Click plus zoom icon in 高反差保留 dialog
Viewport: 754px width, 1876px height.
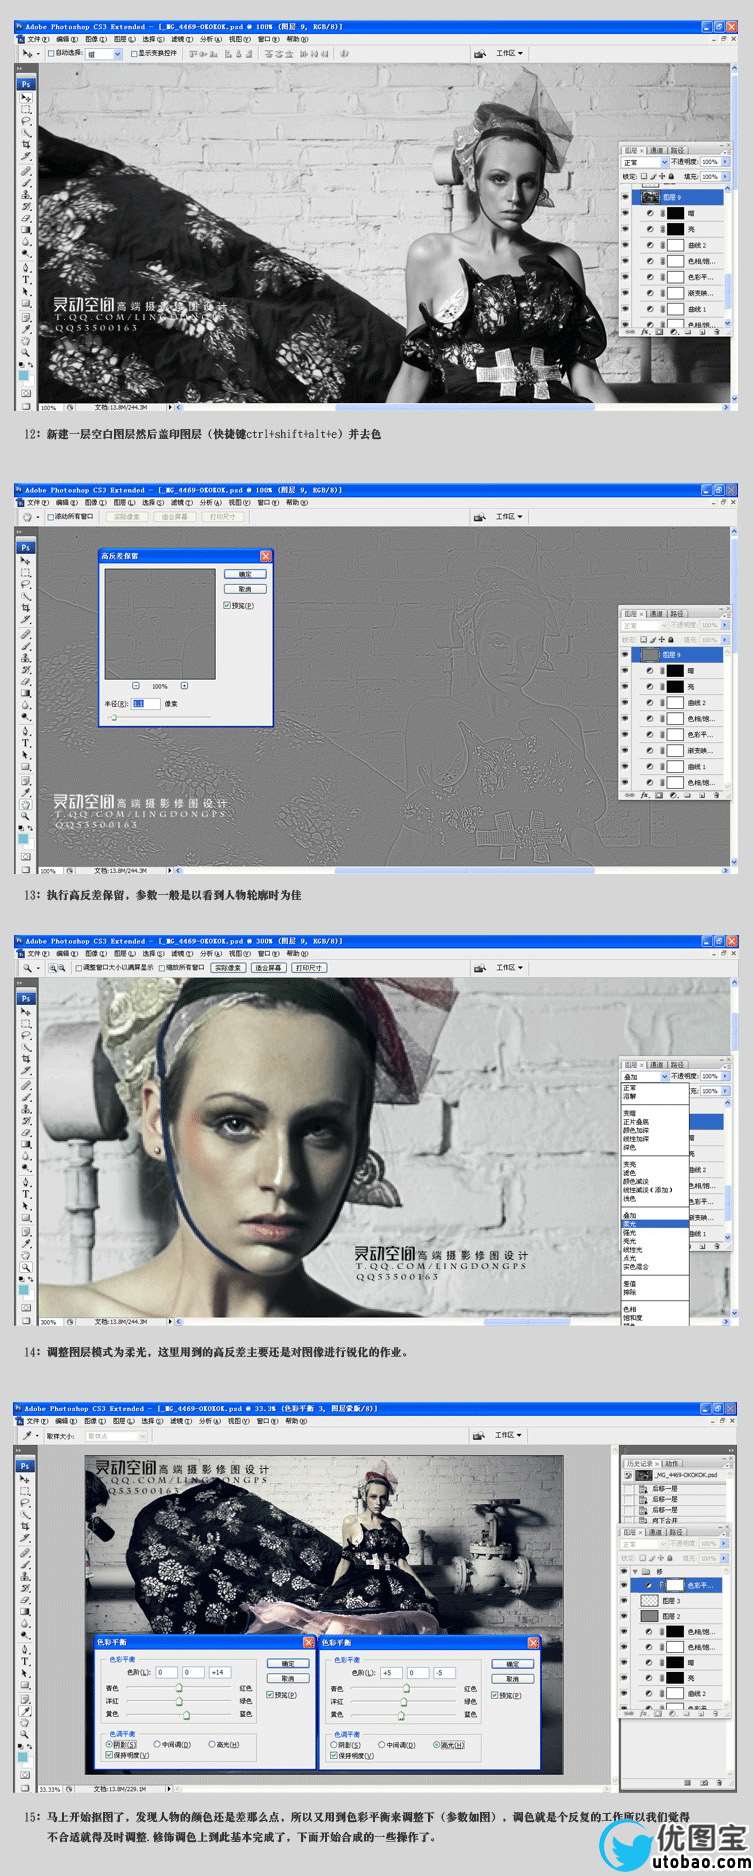click(x=184, y=686)
